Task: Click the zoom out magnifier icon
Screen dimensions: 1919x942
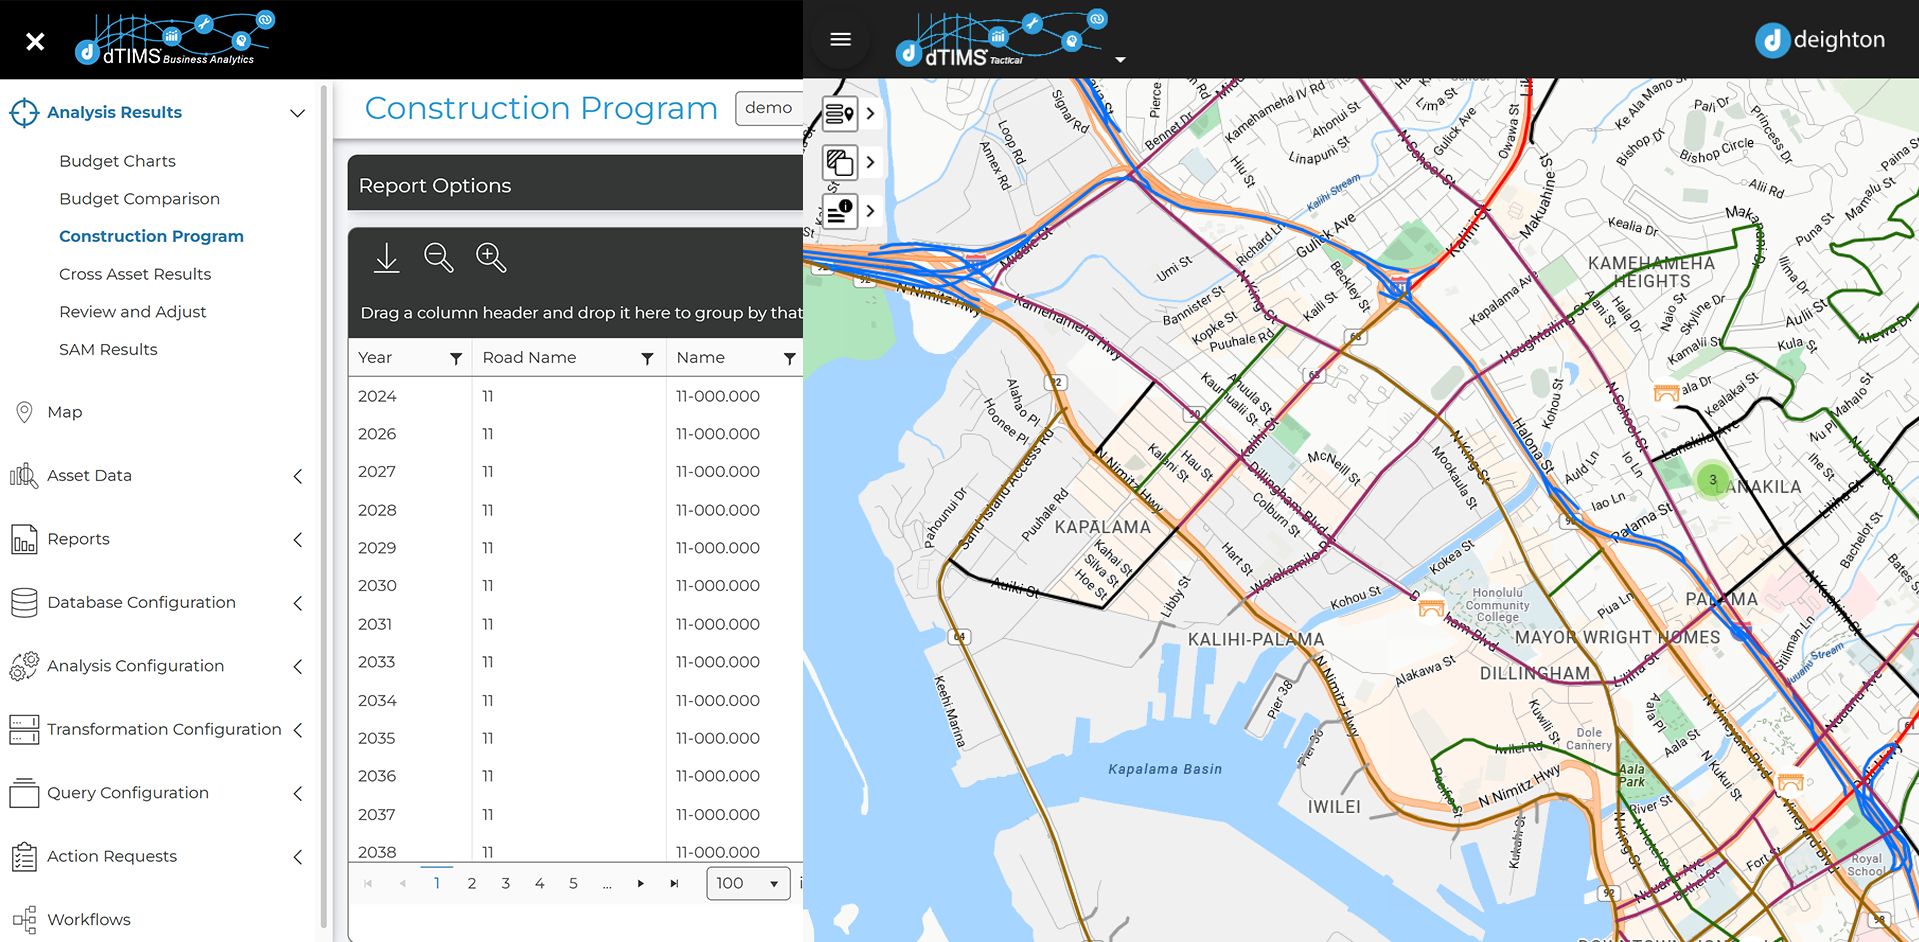Action: click(439, 258)
